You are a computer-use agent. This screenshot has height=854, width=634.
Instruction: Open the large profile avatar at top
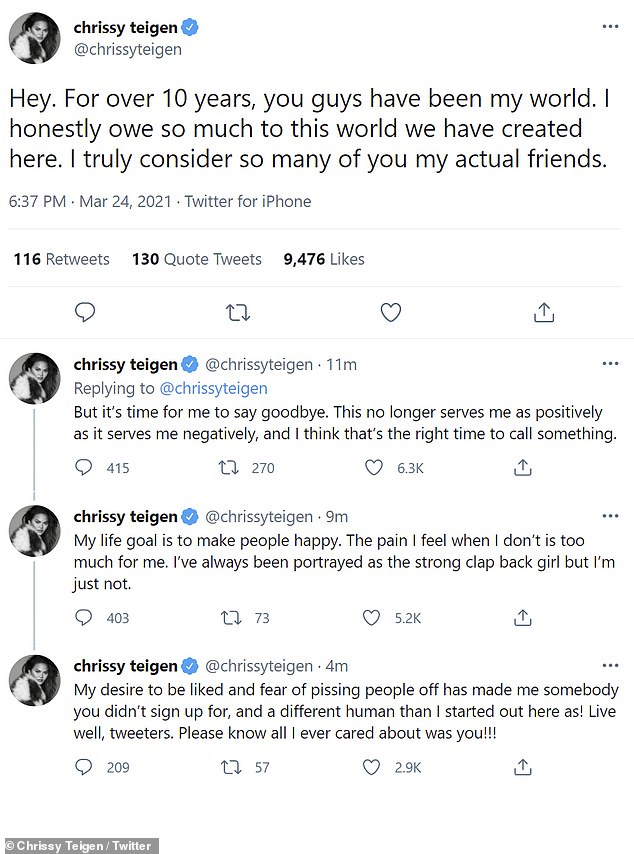tap(35, 39)
